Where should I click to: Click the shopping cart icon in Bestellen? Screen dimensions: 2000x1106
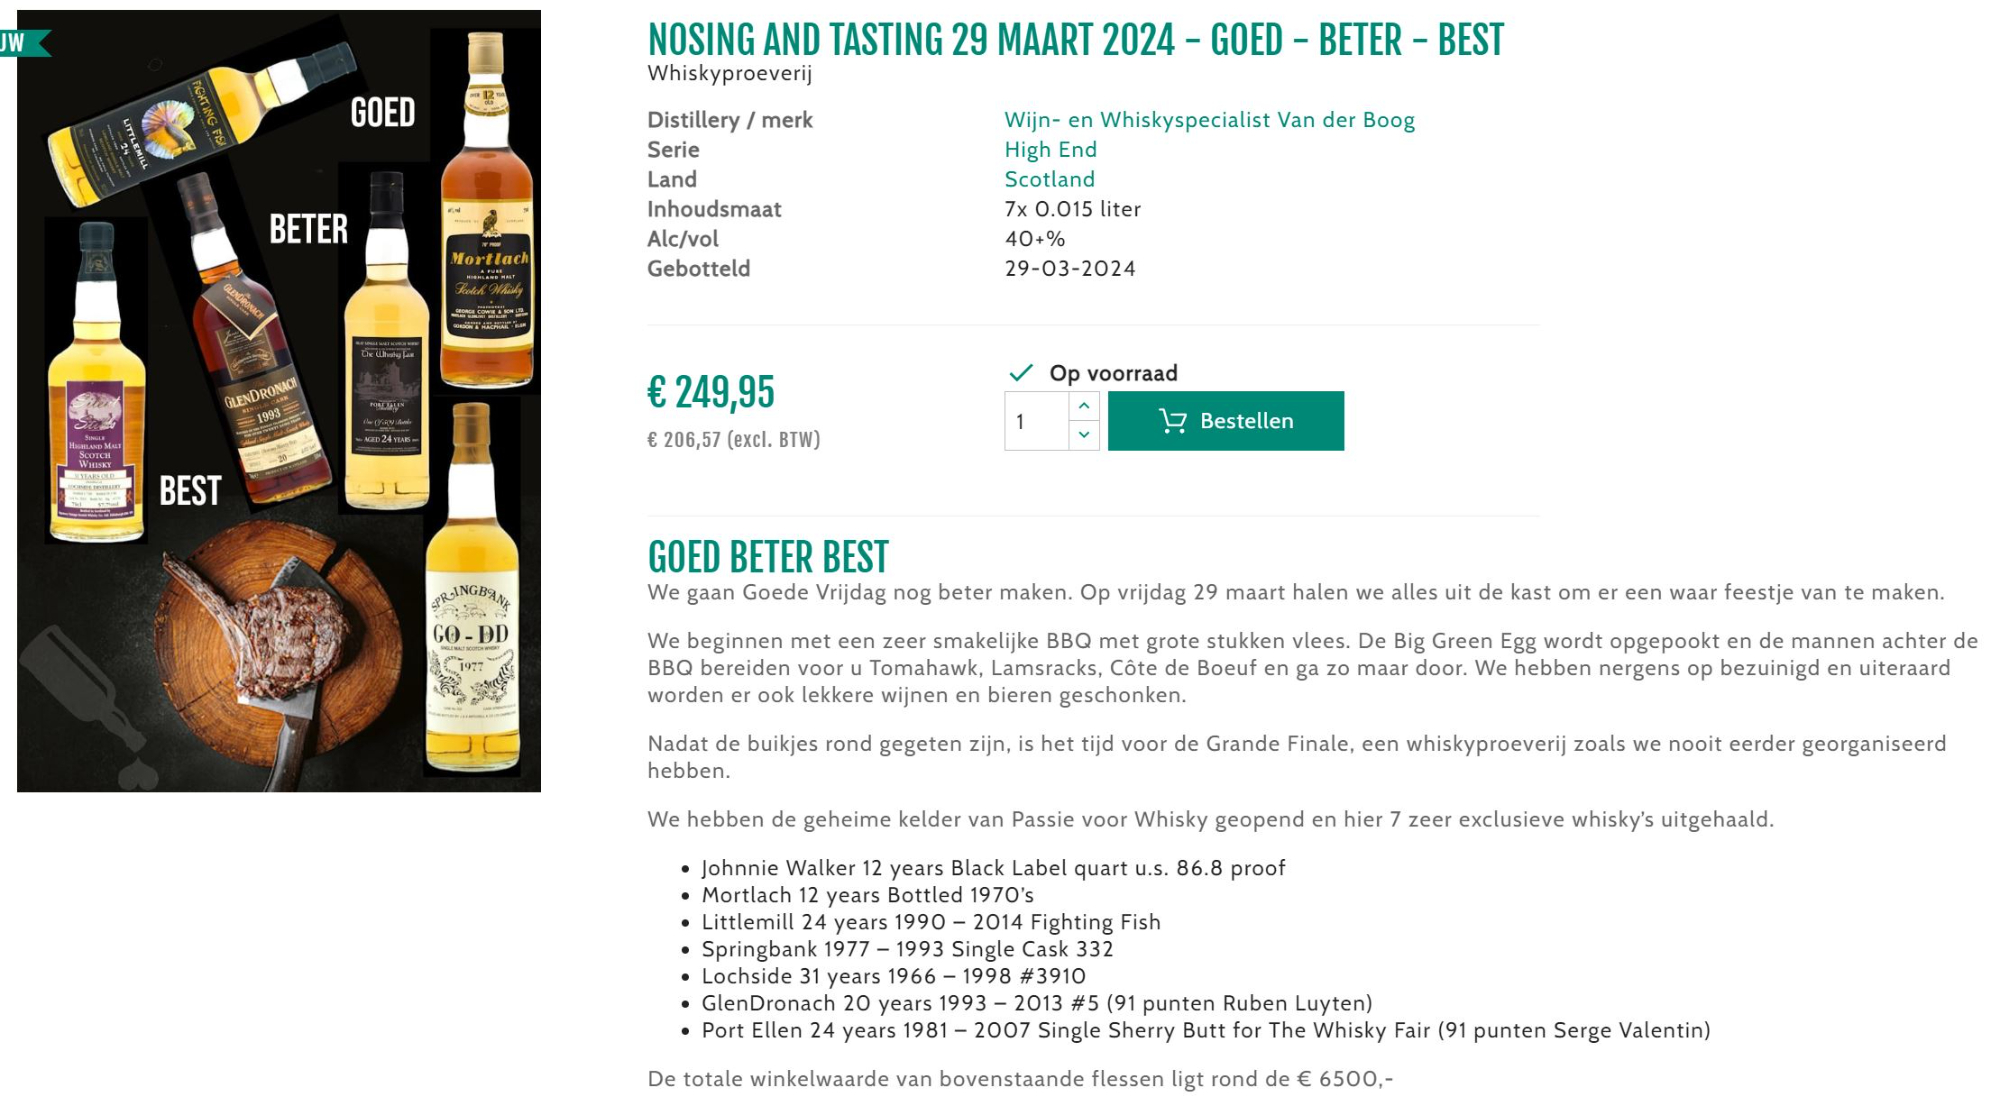[1172, 421]
